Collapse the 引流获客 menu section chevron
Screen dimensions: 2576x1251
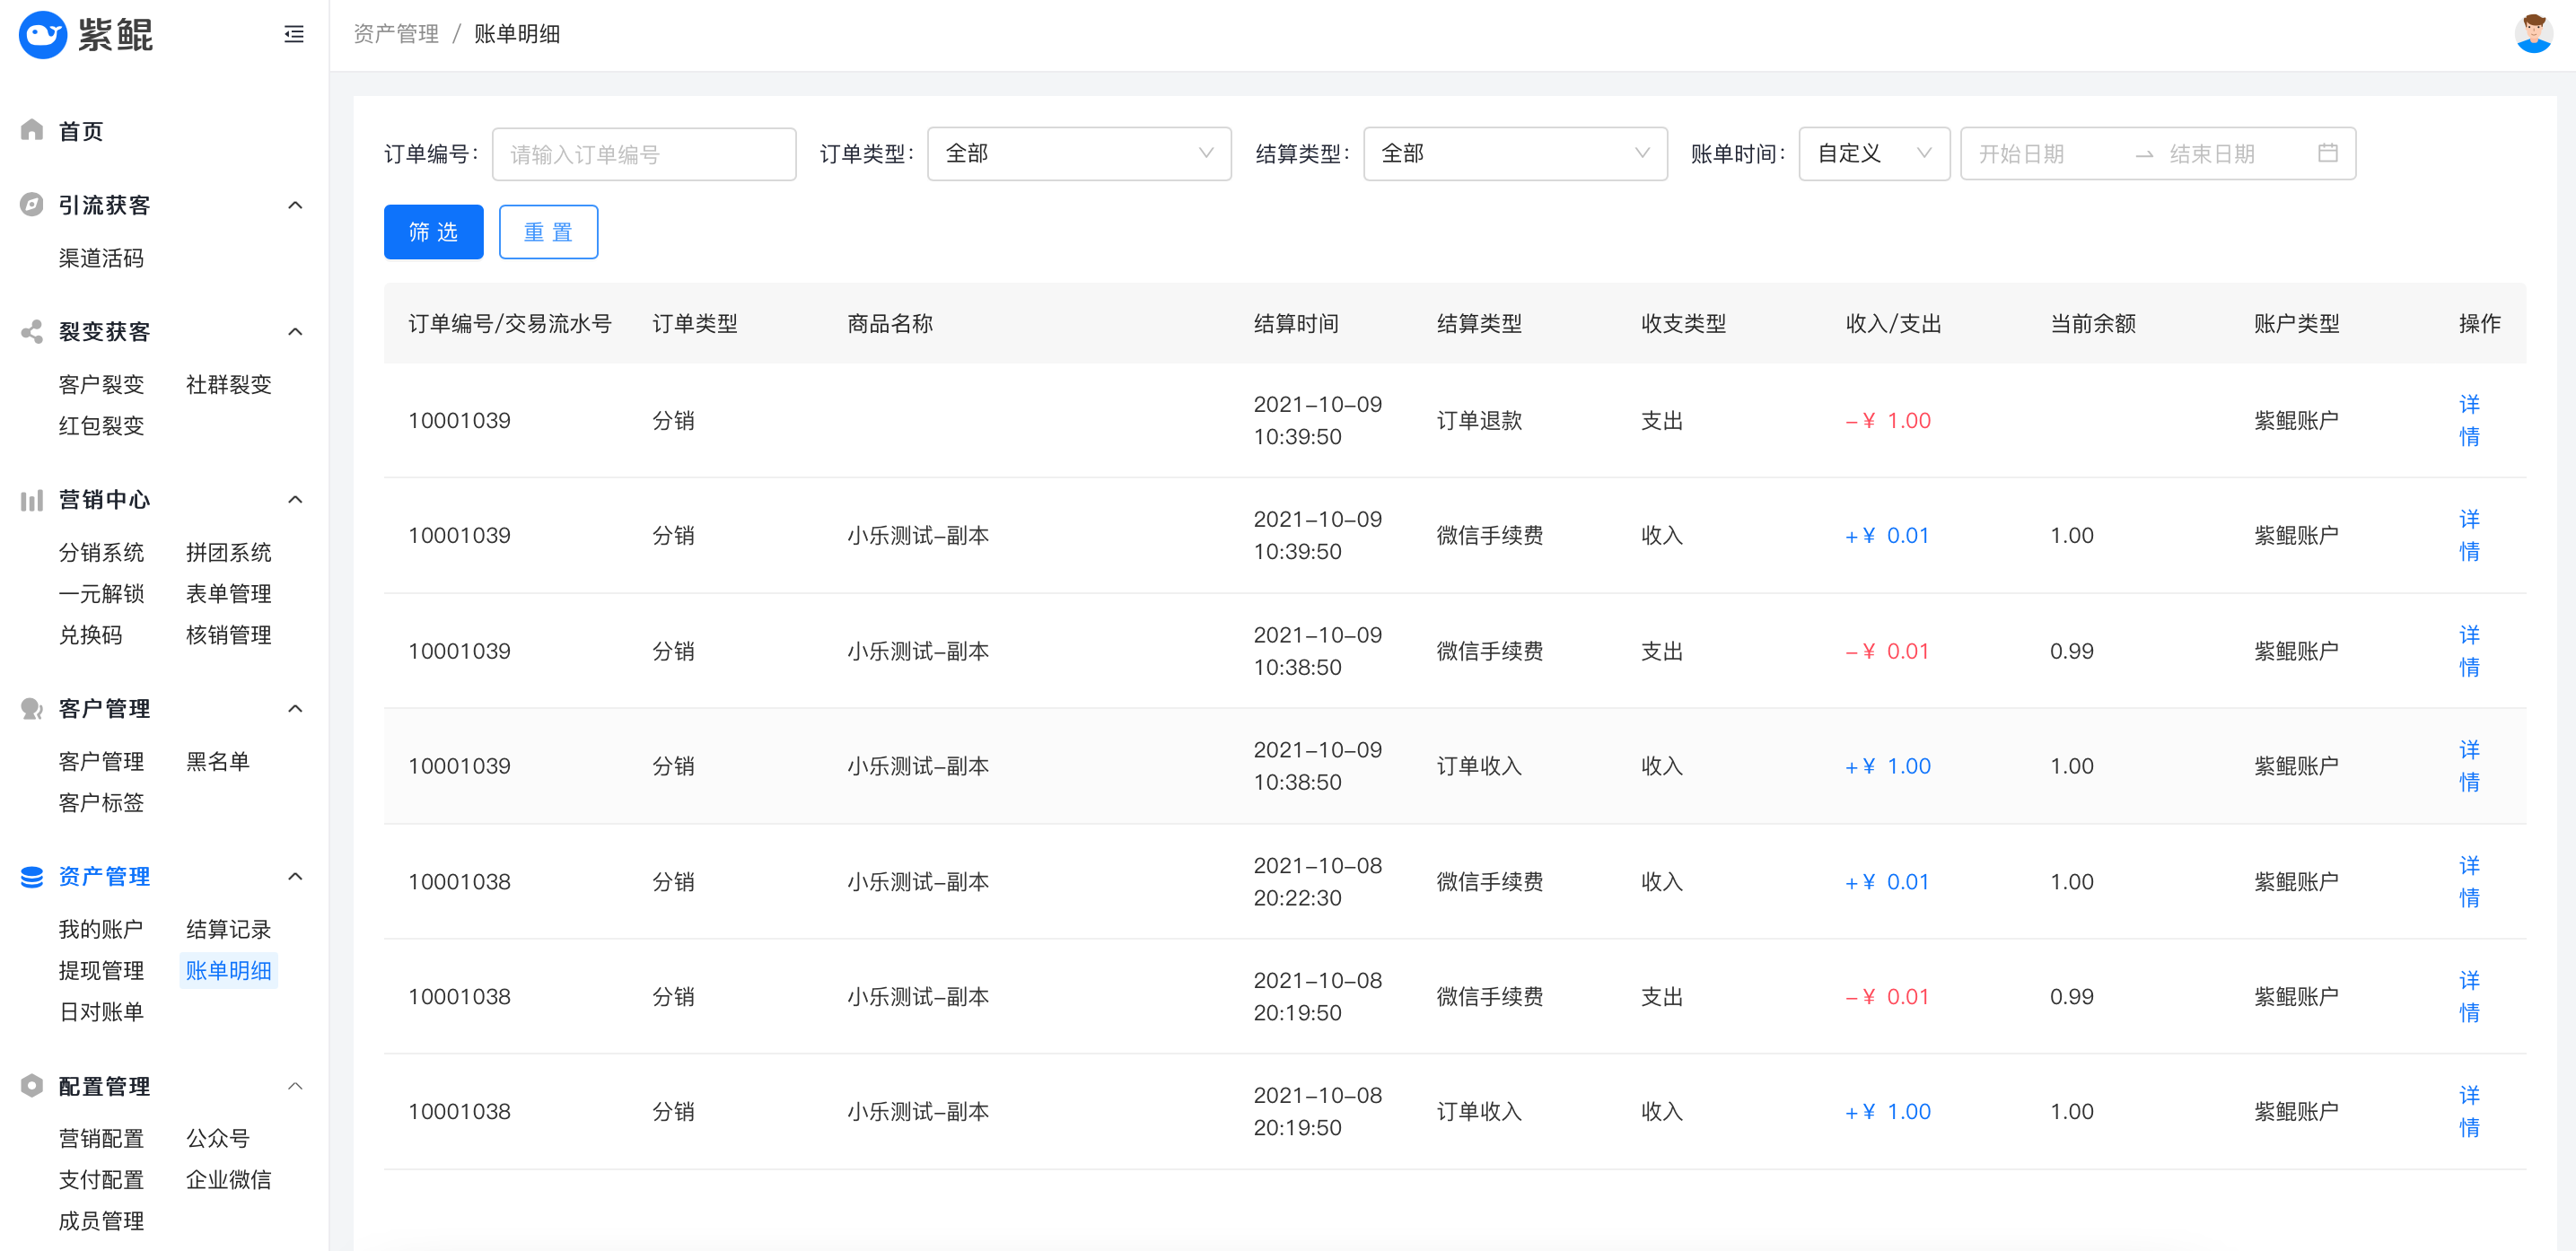tap(295, 205)
